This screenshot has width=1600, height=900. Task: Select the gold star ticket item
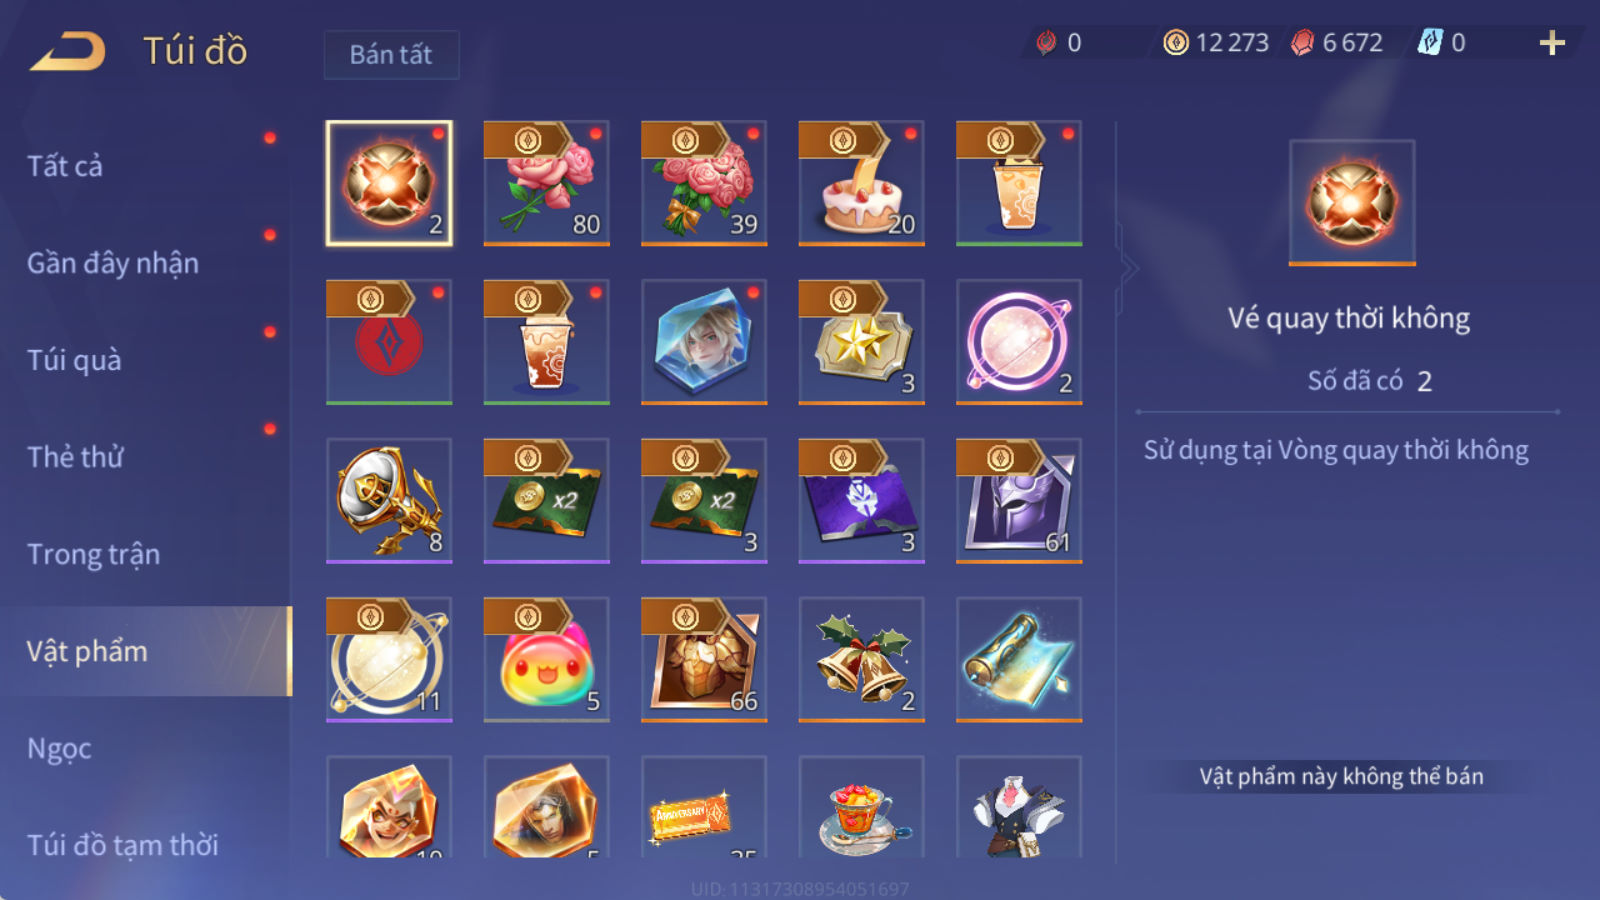pos(862,342)
